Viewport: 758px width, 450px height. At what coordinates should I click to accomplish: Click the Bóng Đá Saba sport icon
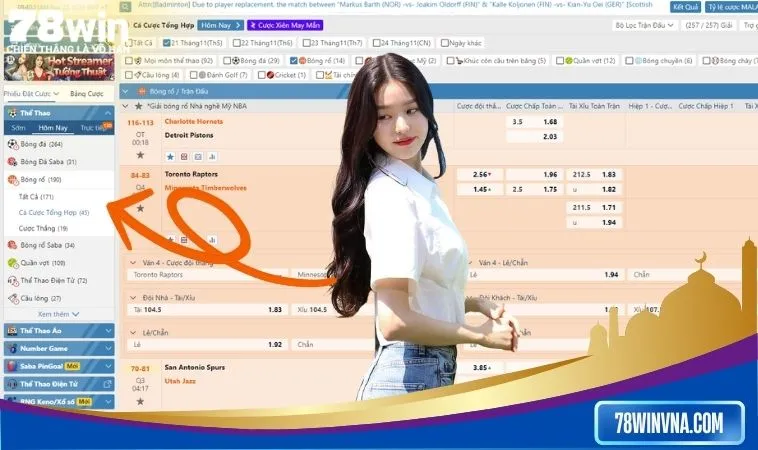tap(13, 161)
